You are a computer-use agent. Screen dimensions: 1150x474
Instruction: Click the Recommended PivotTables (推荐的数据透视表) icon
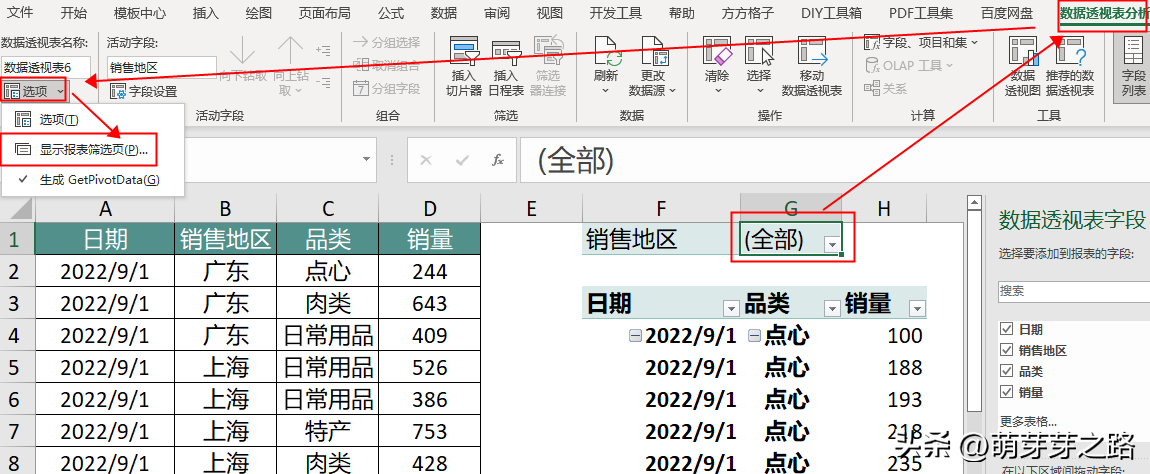tap(1069, 51)
